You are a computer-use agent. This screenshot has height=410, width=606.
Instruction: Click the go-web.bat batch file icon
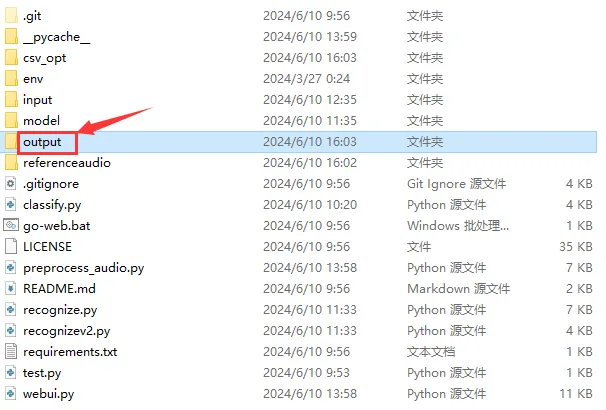pos(11,225)
